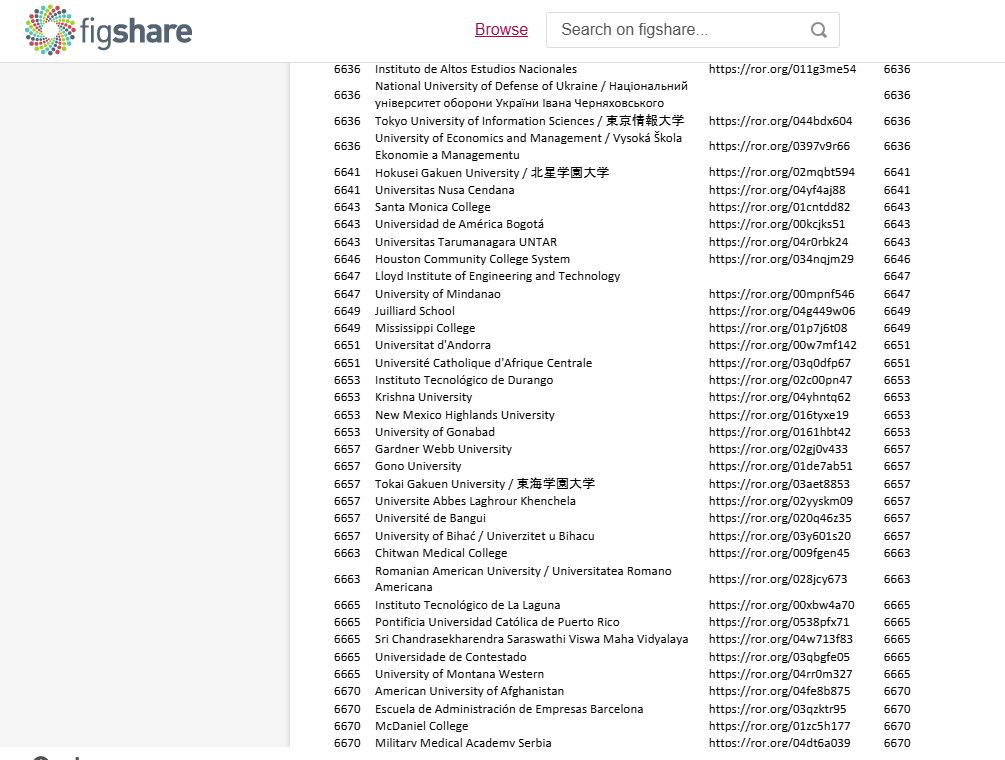Image resolution: width=1005 pixels, height=760 pixels.
Task: Click the figshare logo
Action: [x=108, y=30]
